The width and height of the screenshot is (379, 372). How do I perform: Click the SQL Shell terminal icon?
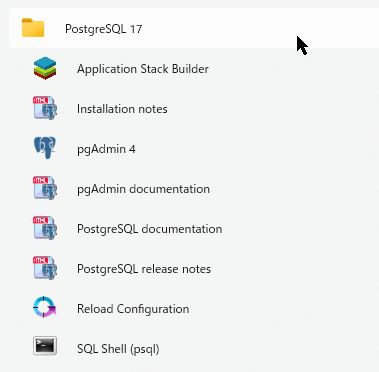point(45,346)
